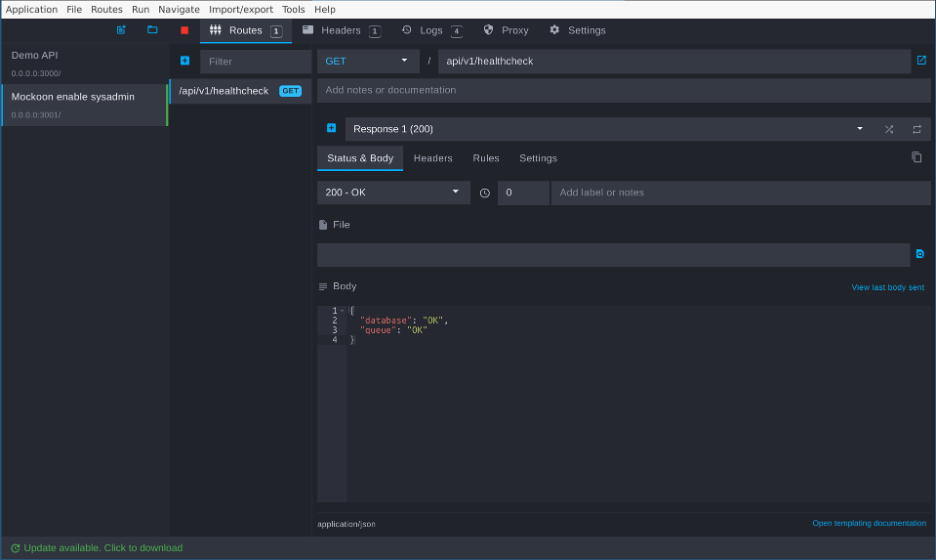Click the new environment icon
The height and width of the screenshot is (560, 936).
[x=121, y=30]
